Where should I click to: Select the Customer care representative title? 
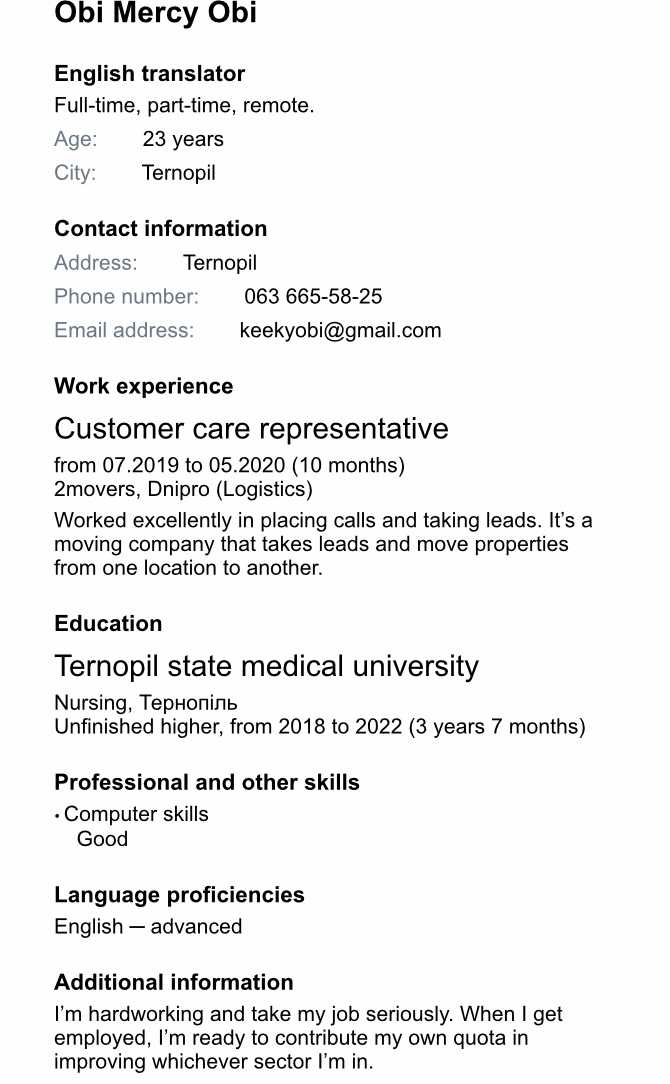point(251,429)
